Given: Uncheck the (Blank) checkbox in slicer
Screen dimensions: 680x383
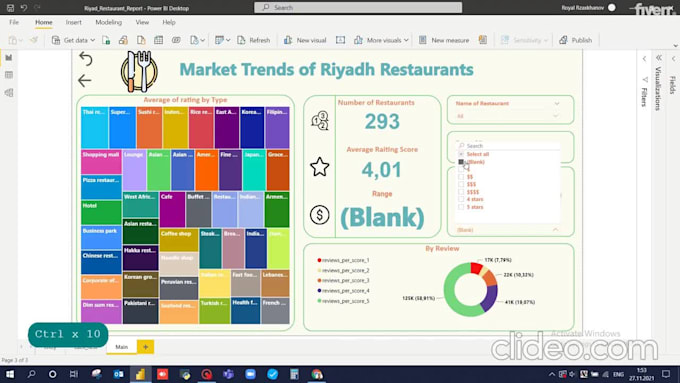Looking at the screenshot, I should (x=461, y=162).
